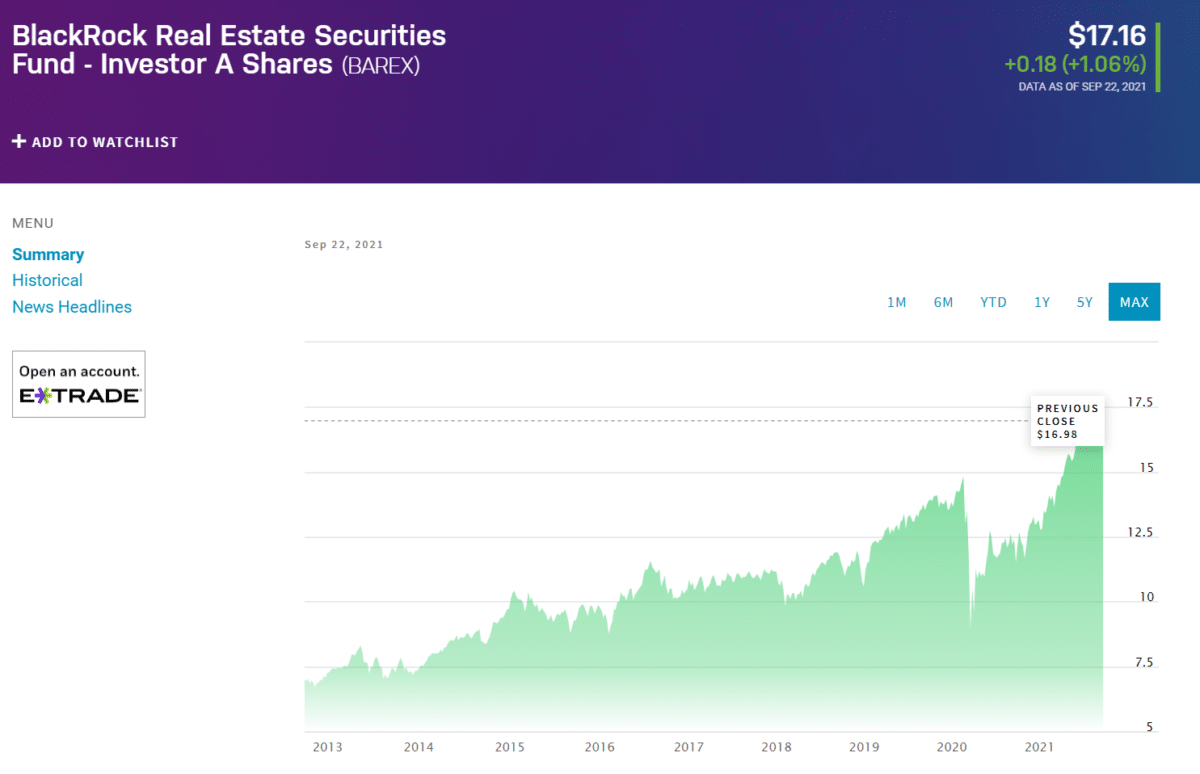The image size is (1200, 774).
Task: Click the Previous Close $16.98 tooltip
Action: click(x=1067, y=421)
